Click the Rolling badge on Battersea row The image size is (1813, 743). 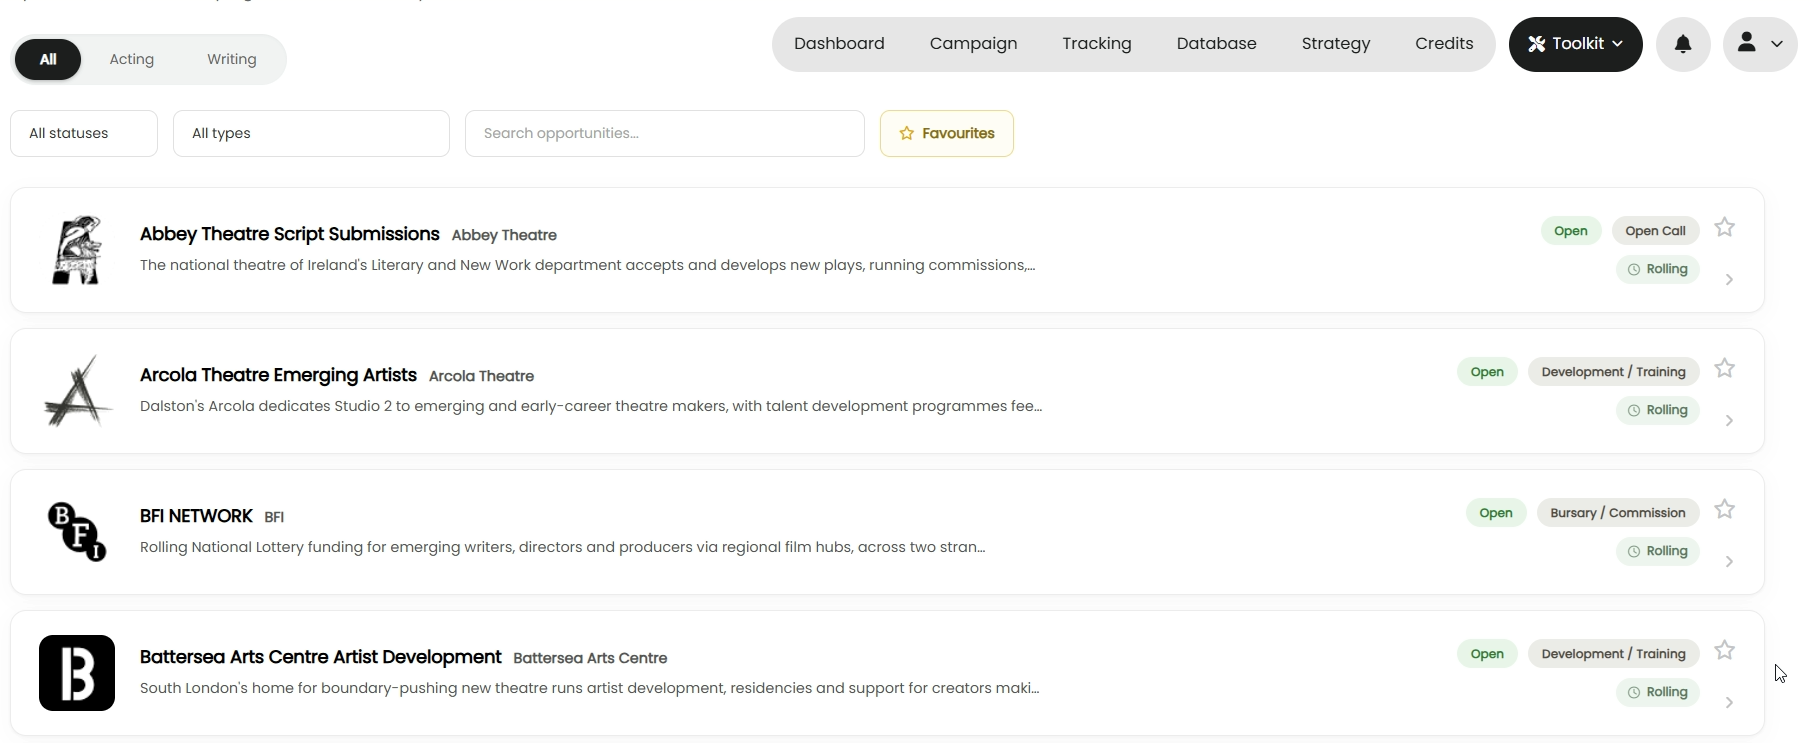1657,692
